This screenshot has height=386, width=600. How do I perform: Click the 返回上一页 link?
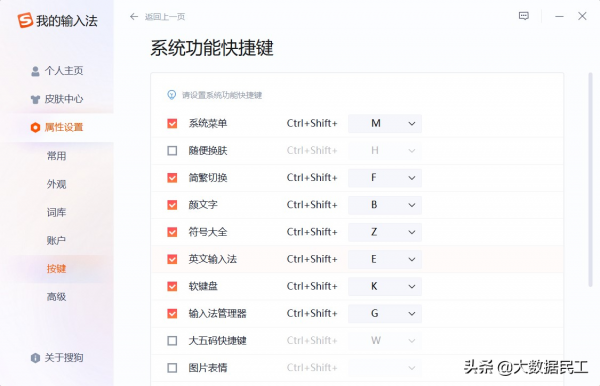point(165,17)
